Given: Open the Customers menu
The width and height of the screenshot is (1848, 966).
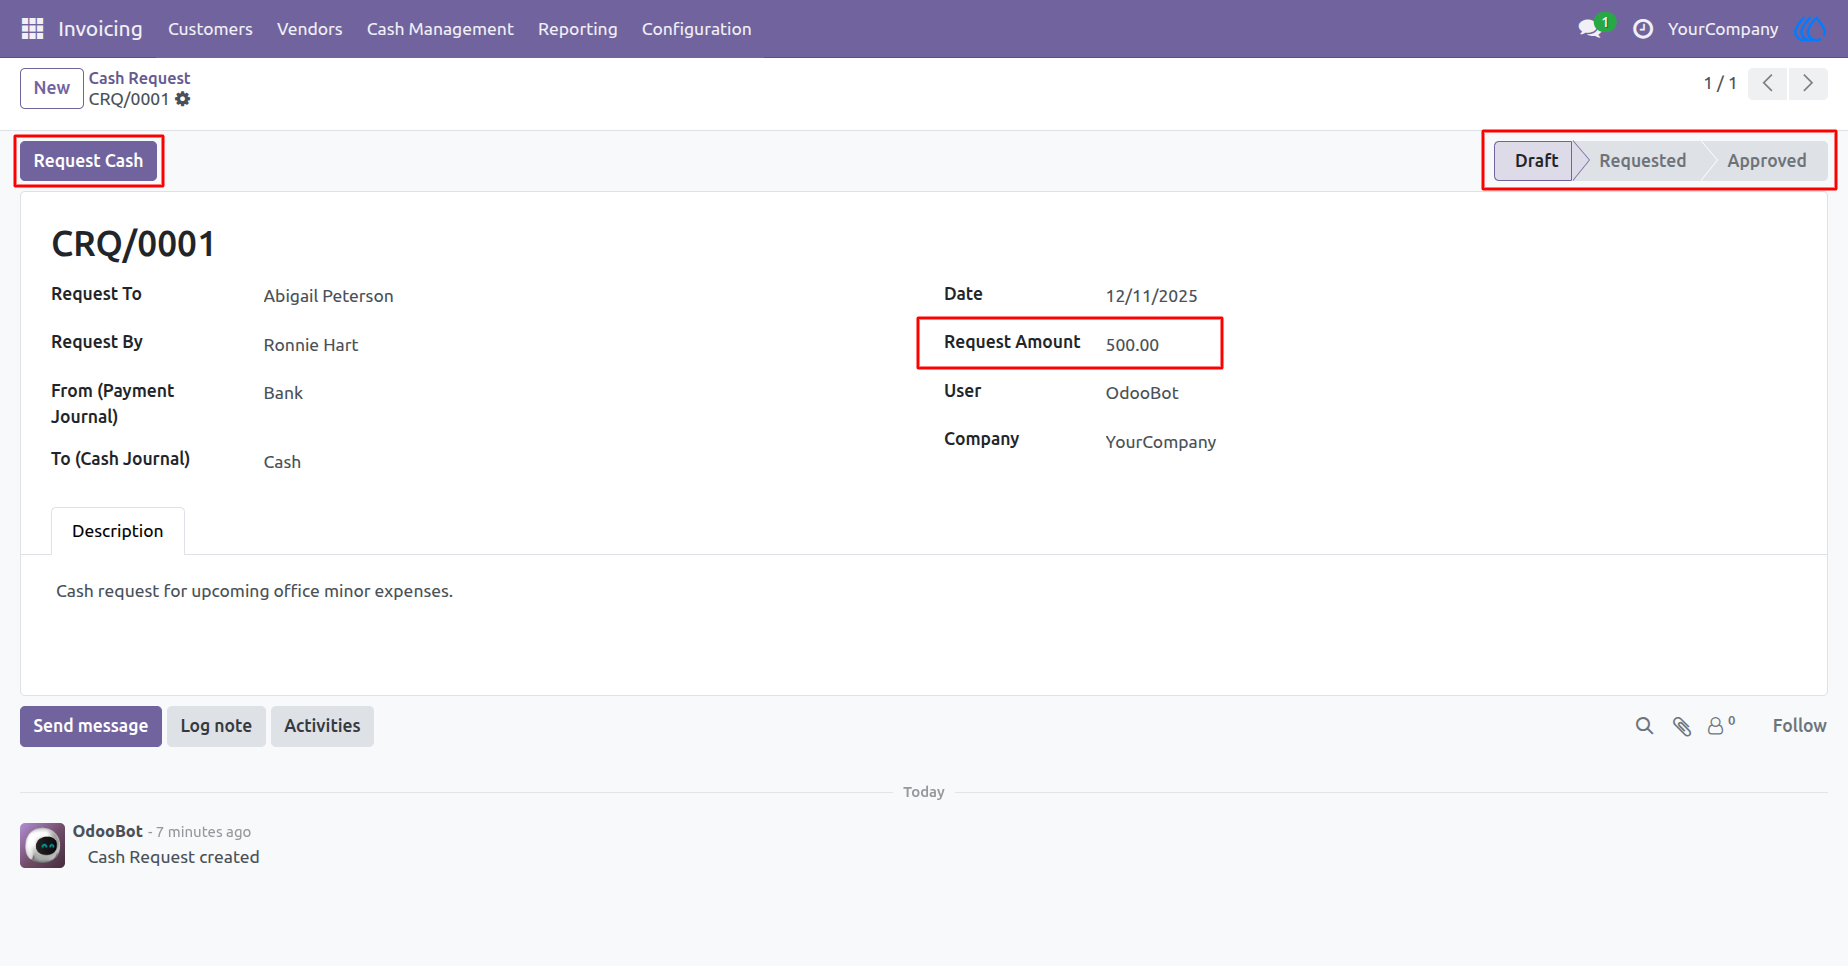Looking at the screenshot, I should tap(210, 29).
